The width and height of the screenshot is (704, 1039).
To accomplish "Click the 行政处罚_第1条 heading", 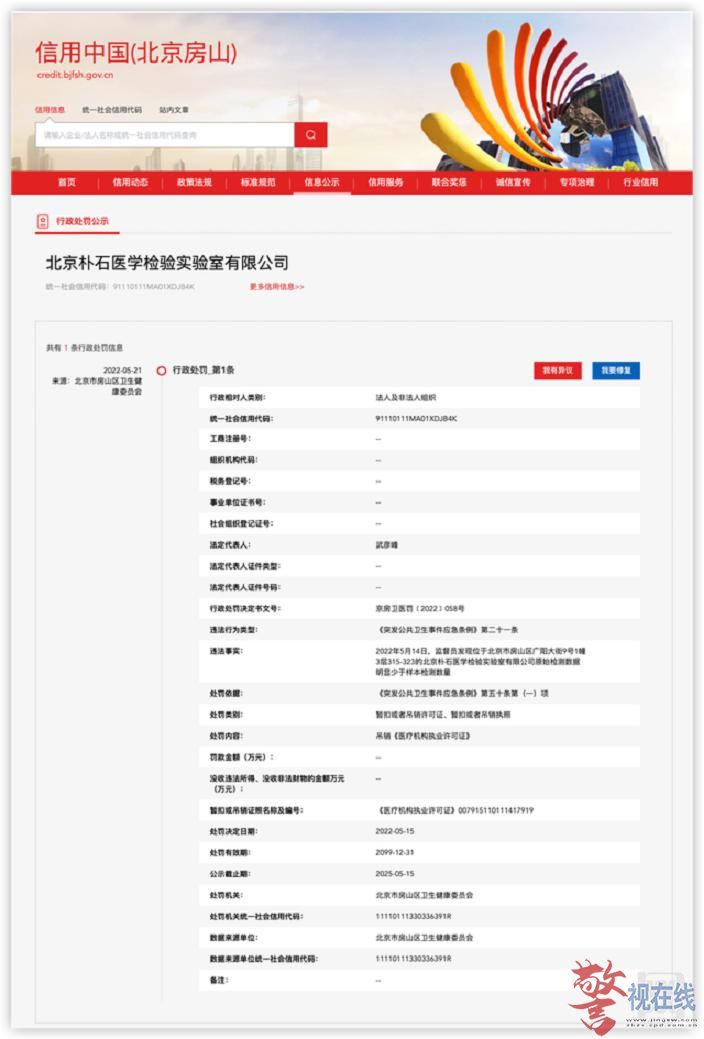I will click(x=204, y=370).
